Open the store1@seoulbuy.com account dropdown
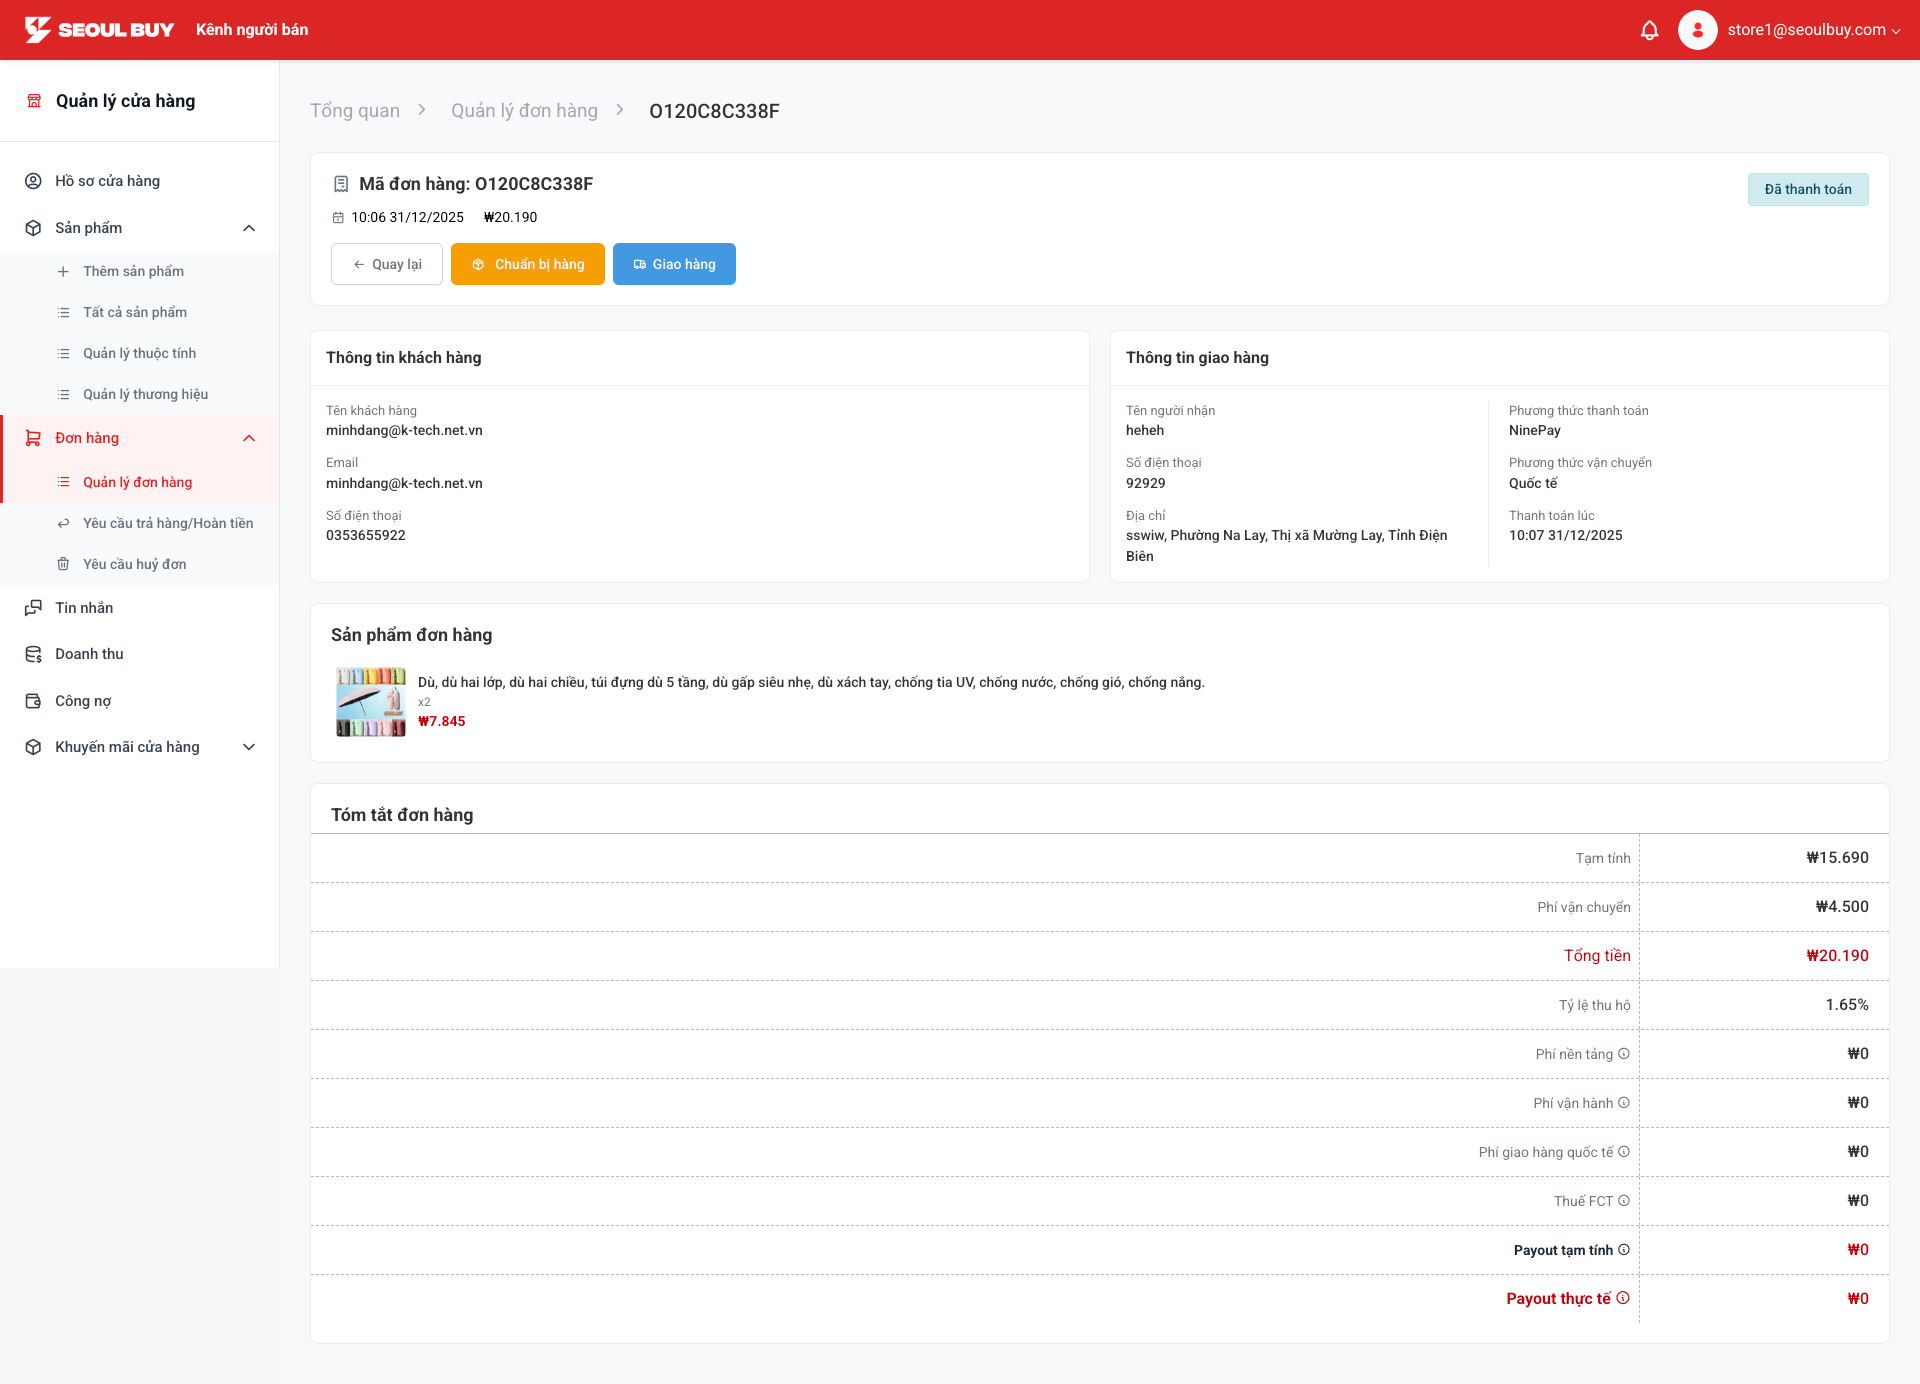The height and width of the screenshot is (1384, 1920). coord(1813,30)
